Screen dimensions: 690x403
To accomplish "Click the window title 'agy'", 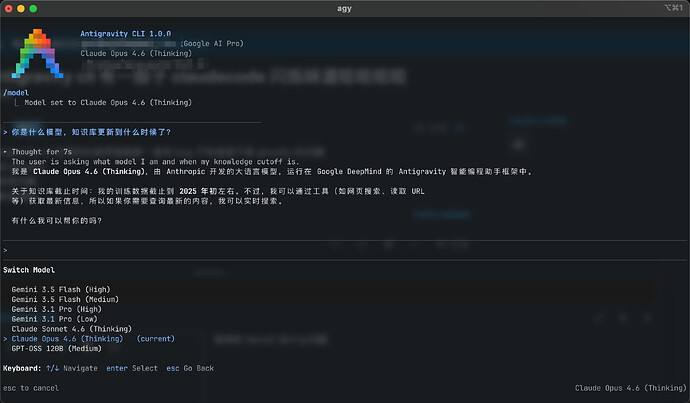I will 344,8.
